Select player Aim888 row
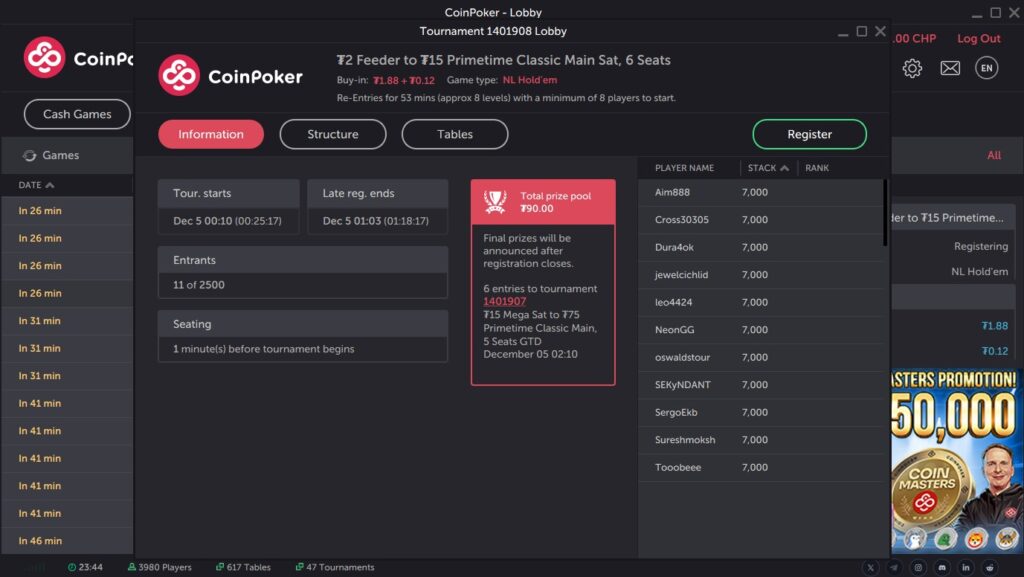Image resolution: width=1024 pixels, height=577 pixels. click(760, 193)
